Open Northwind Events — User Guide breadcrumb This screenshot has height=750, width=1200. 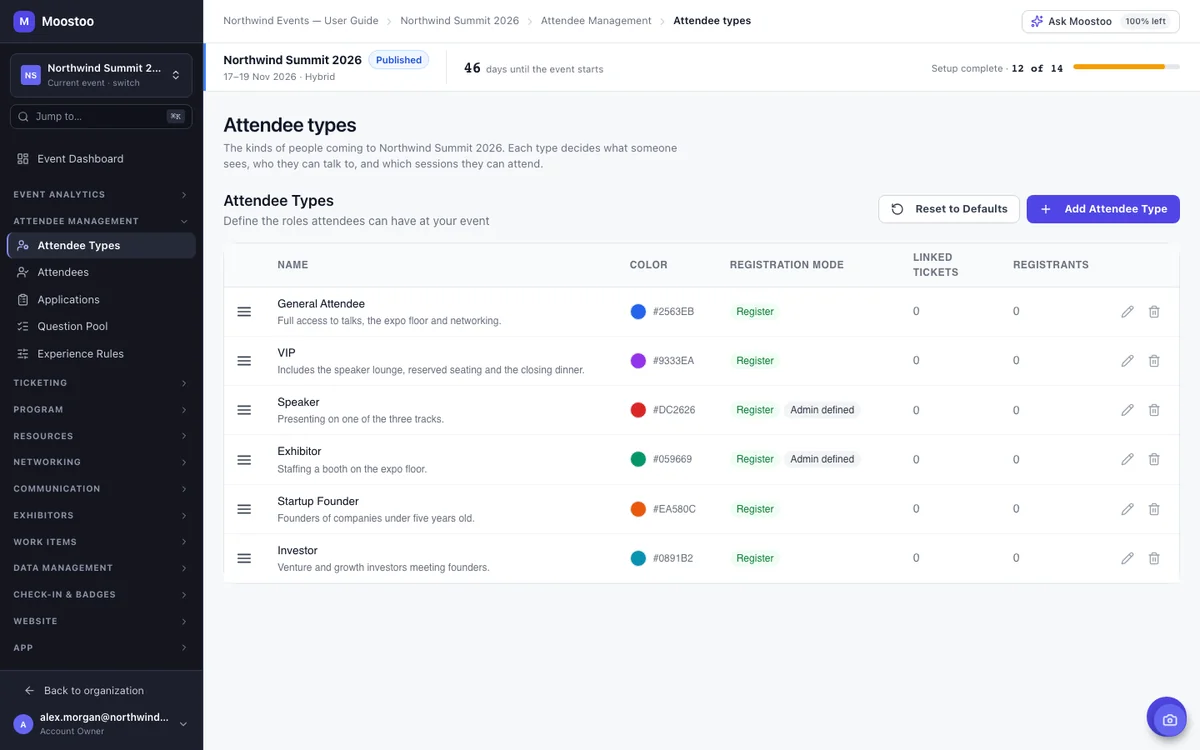coord(301,20)
